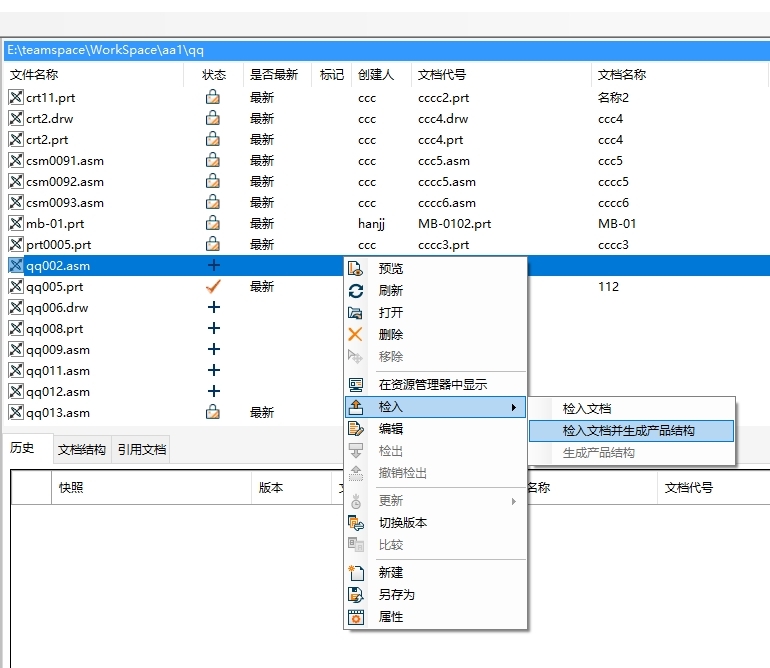Click the lock status icon for csm0093.asm
Screen dimensions: 770x668
coord(213,202)
